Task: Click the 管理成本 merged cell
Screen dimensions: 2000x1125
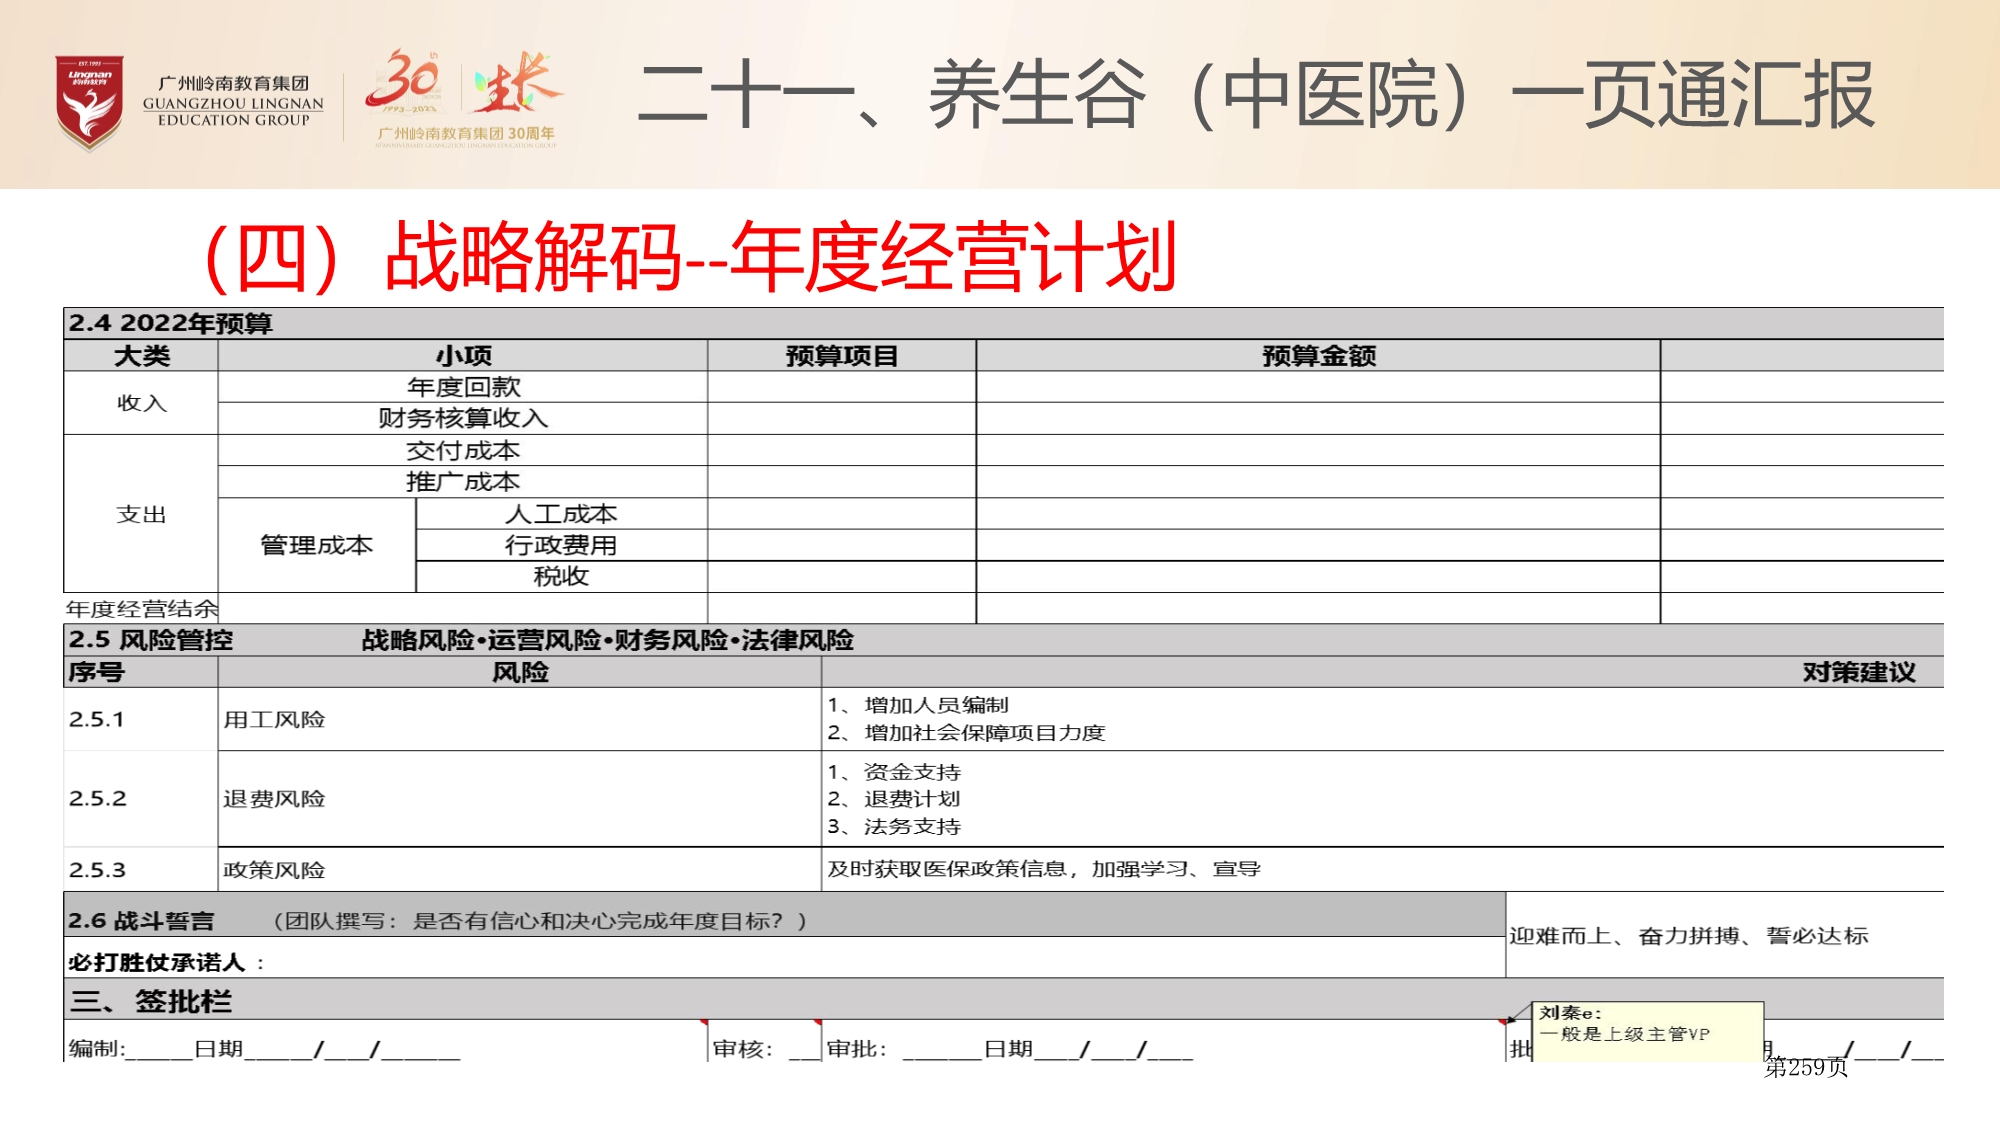Action: tap(316, 545)
